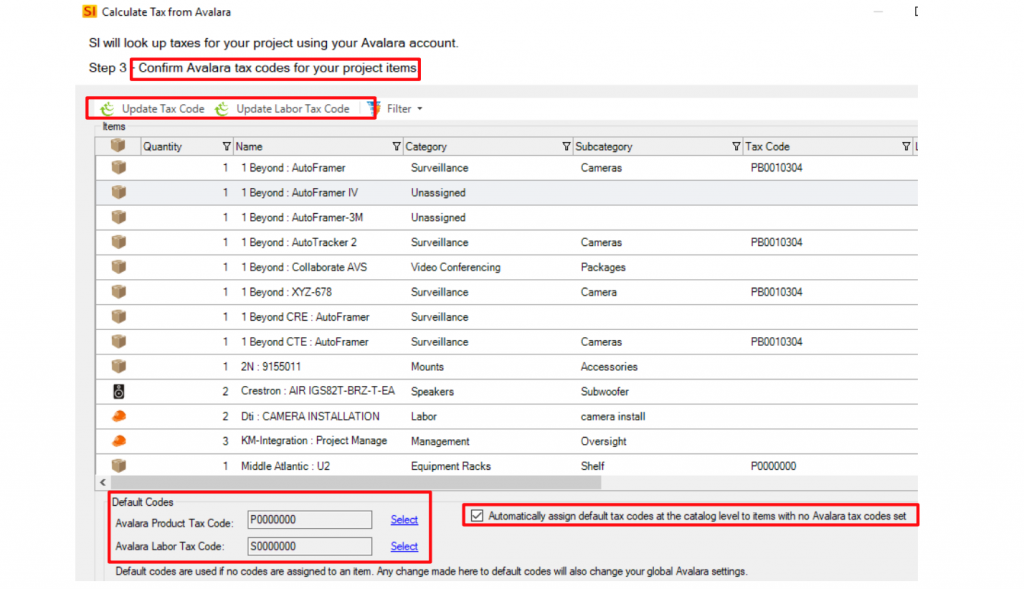Click the box icon for Collaborate AVS row
1024x589 pixels.
(x=118, y=266)
